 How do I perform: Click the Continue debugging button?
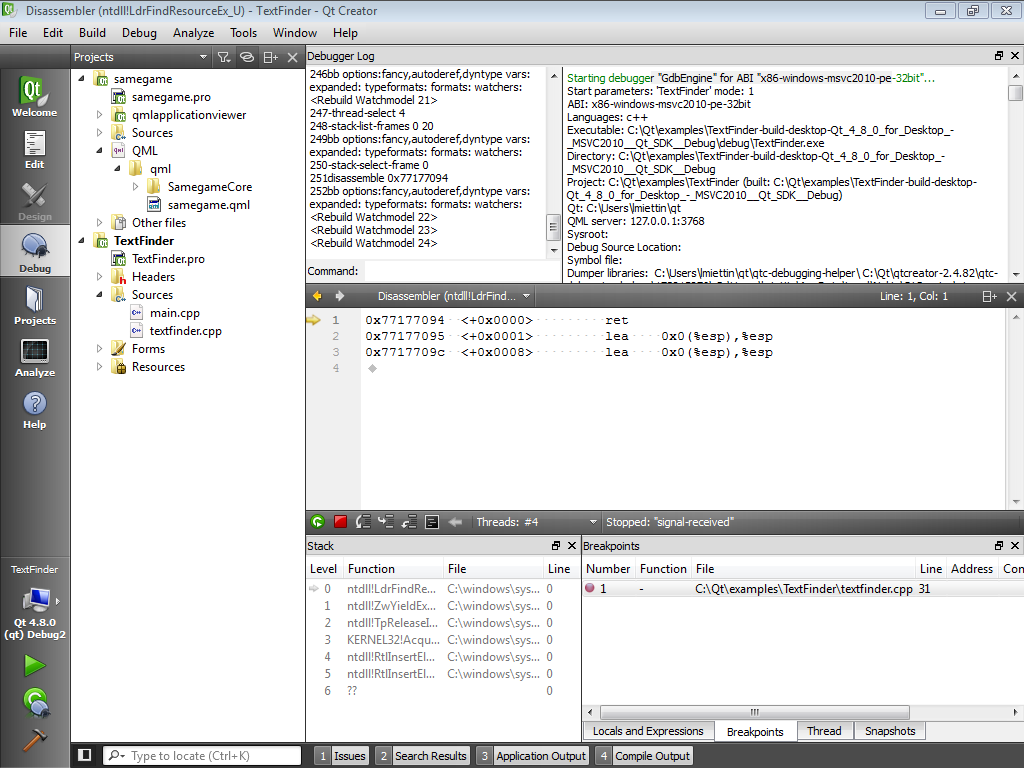coord(317,522)
